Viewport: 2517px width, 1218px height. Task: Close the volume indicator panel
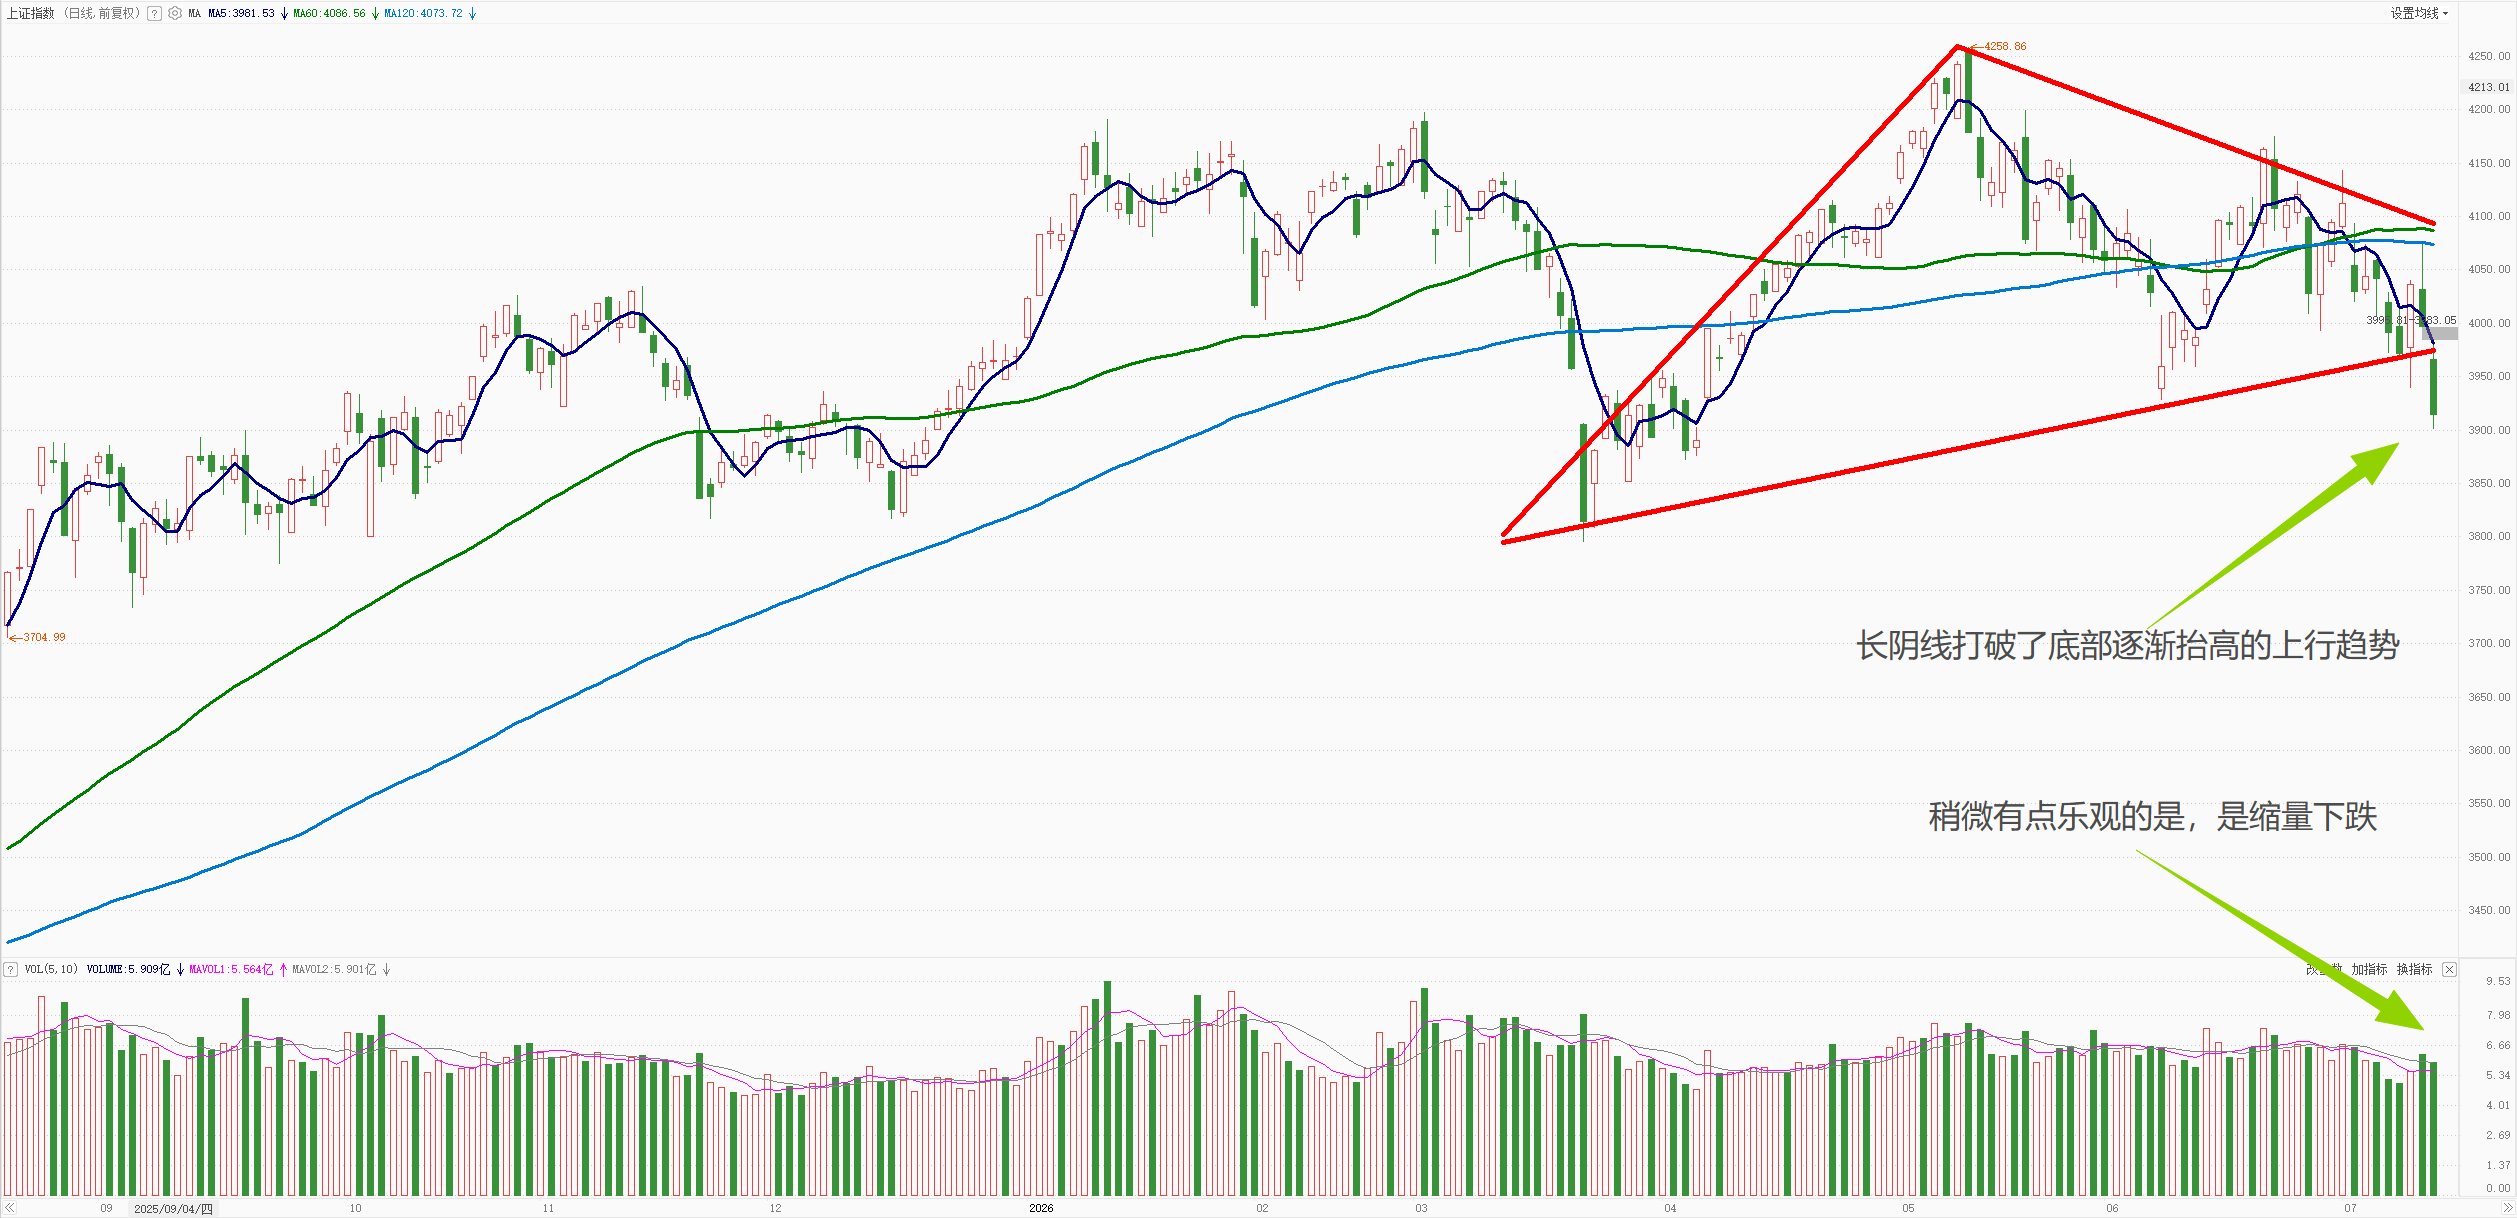pos(2449,969)
